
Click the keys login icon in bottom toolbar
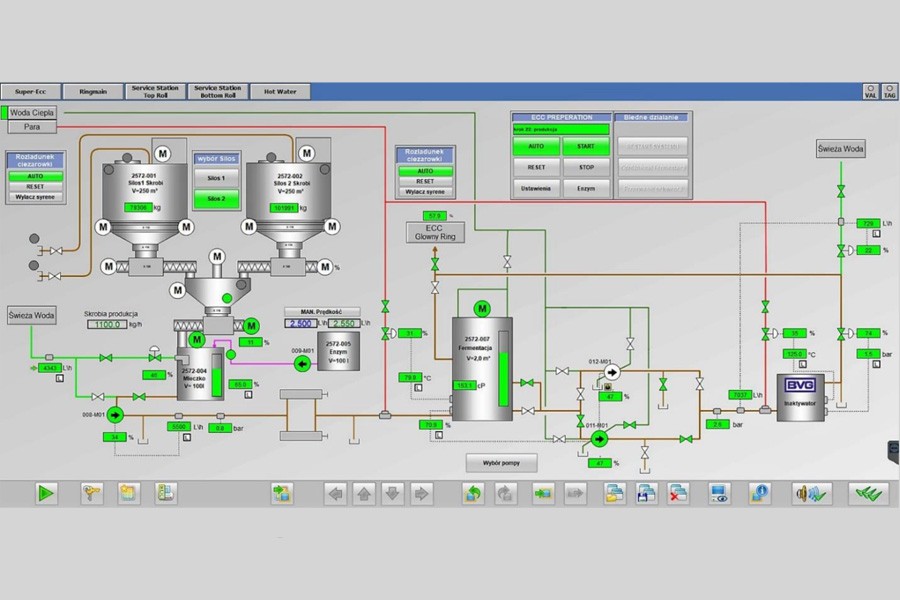click(91, 492)
